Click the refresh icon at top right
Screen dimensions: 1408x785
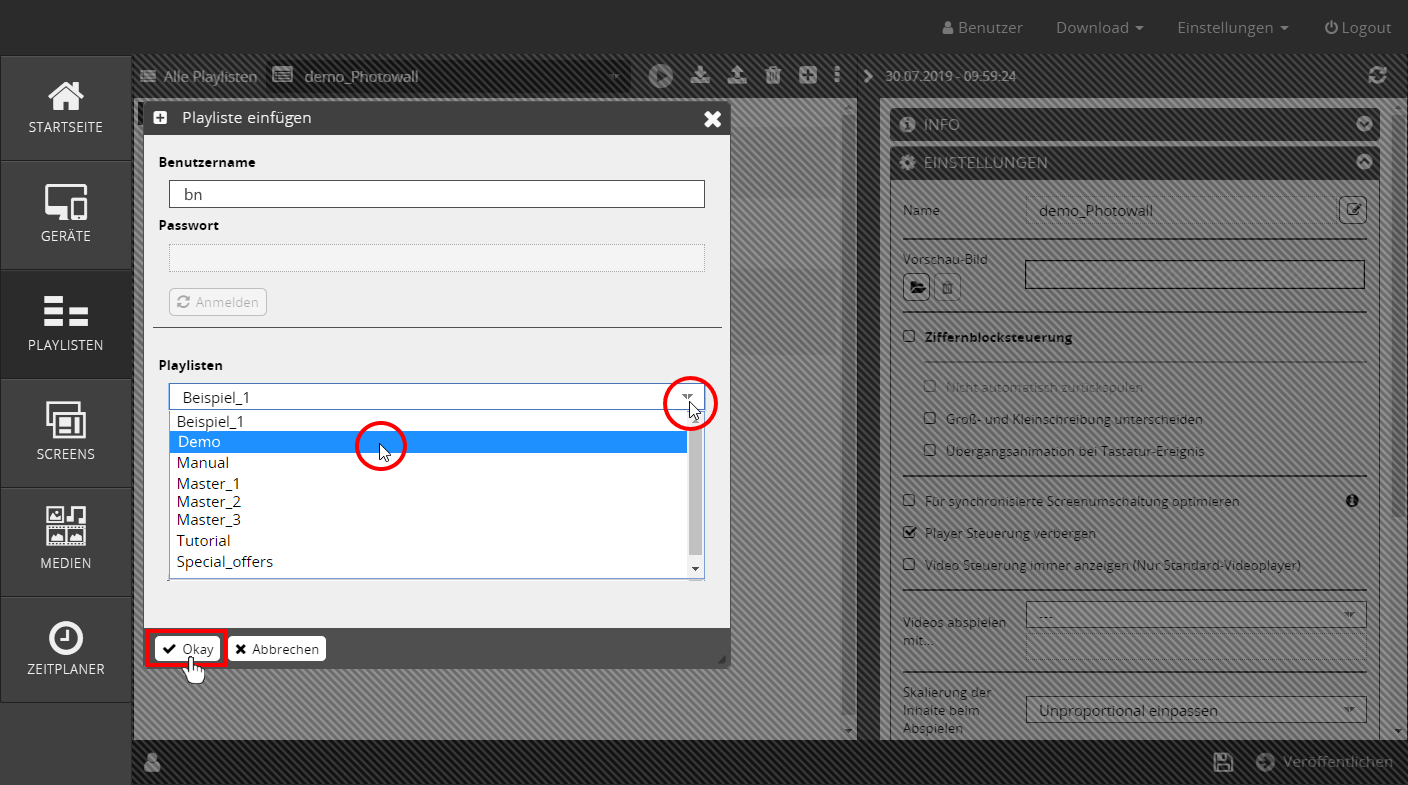tap(1377, 75)
